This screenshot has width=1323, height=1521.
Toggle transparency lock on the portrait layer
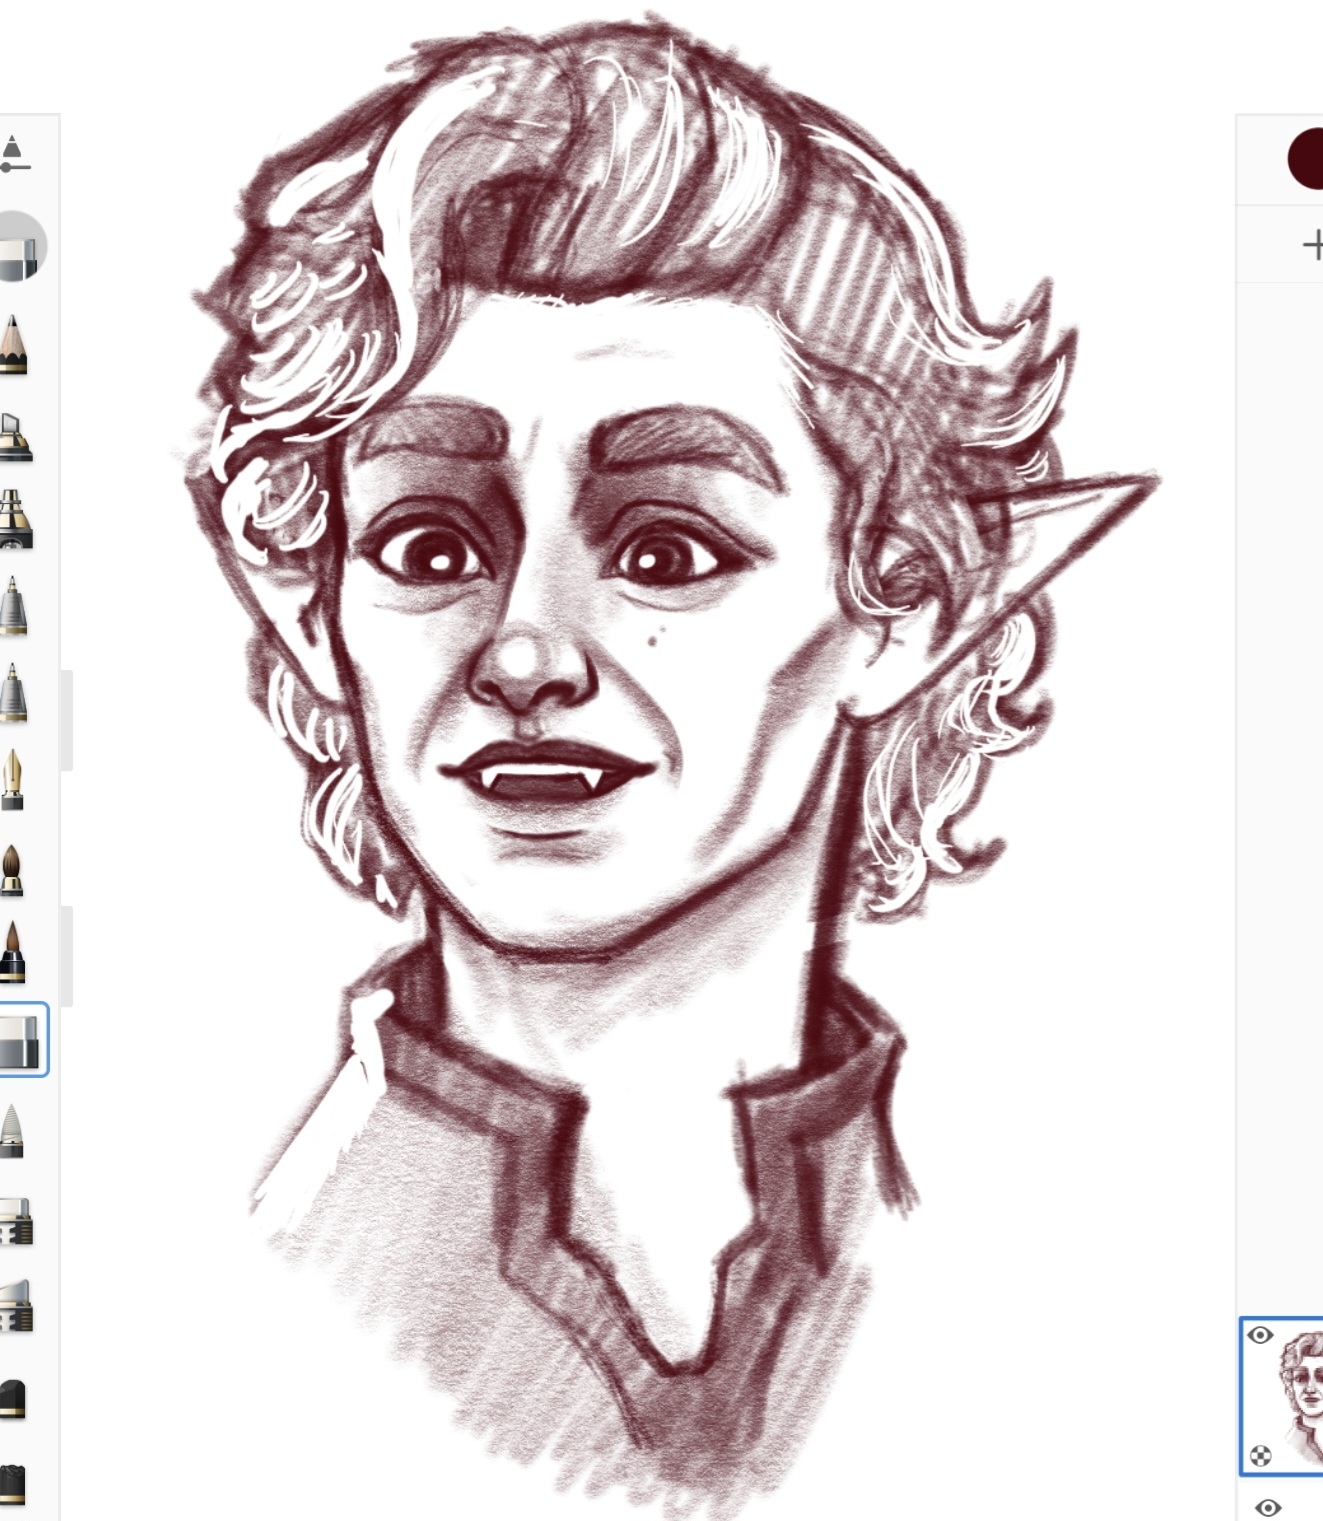[x=1261, y=1455]
